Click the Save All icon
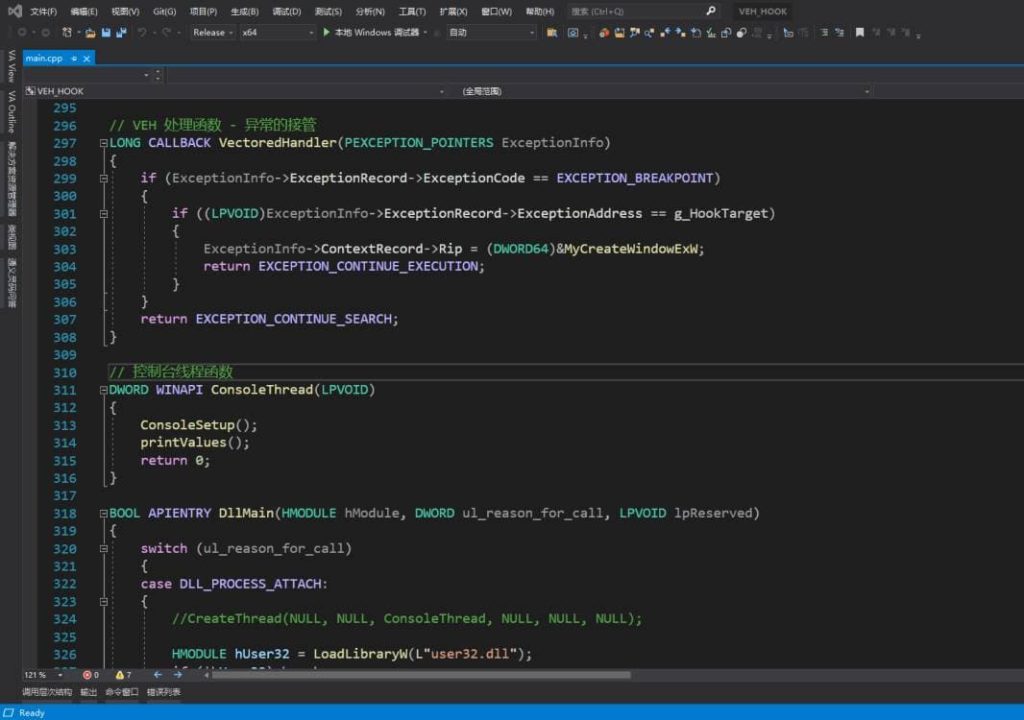This screenshot has height=720, width=1024. (121, 32)
